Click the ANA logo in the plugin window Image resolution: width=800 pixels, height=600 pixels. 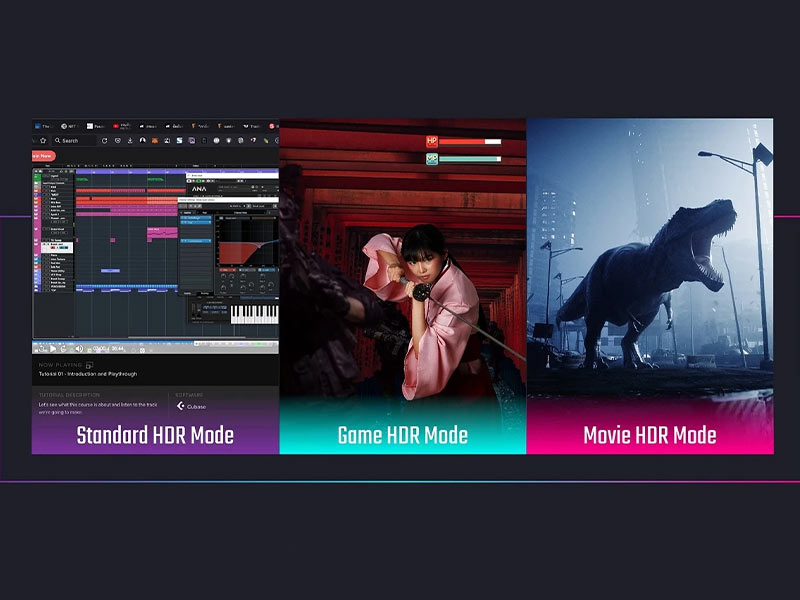(x=199, y=189)
